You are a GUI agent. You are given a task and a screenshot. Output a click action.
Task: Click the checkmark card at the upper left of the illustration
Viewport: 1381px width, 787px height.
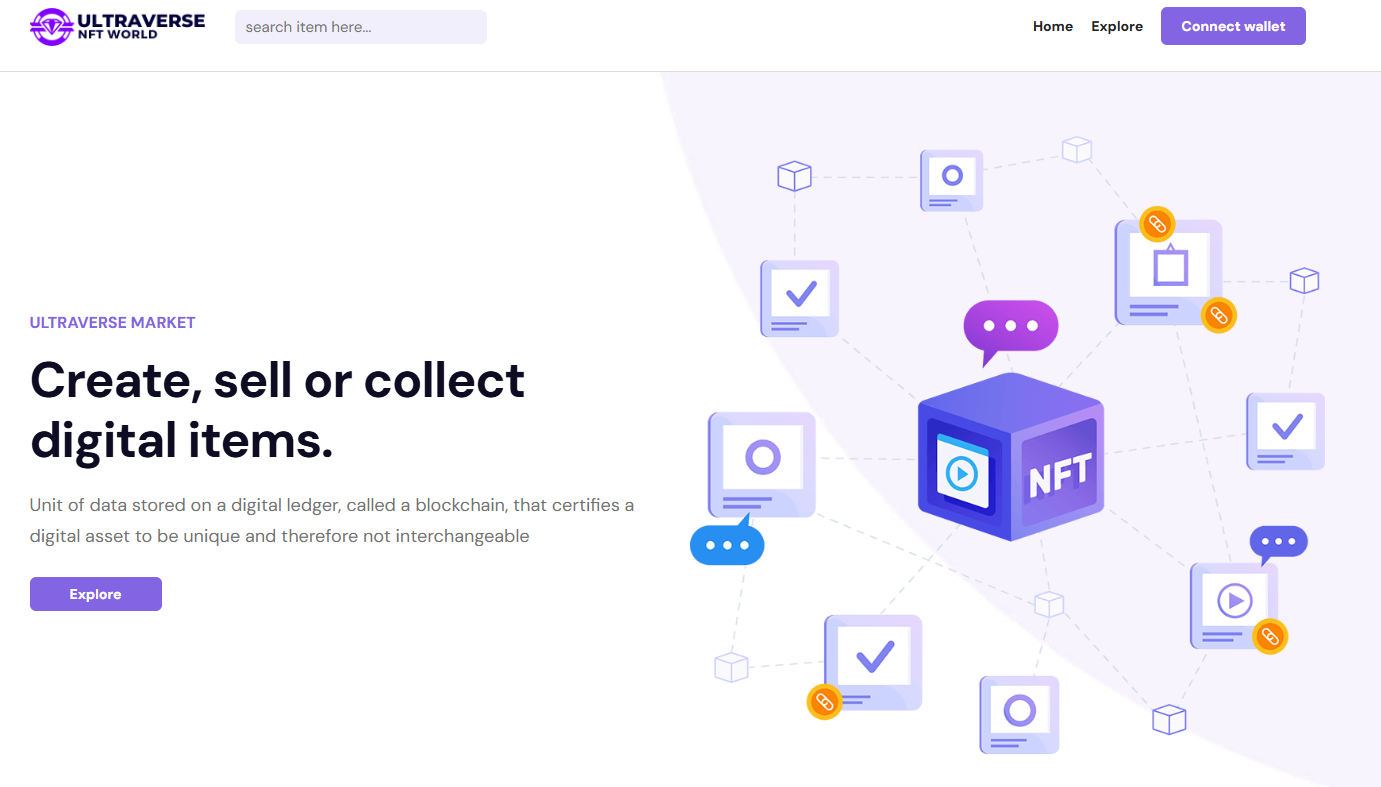point(799,298)
